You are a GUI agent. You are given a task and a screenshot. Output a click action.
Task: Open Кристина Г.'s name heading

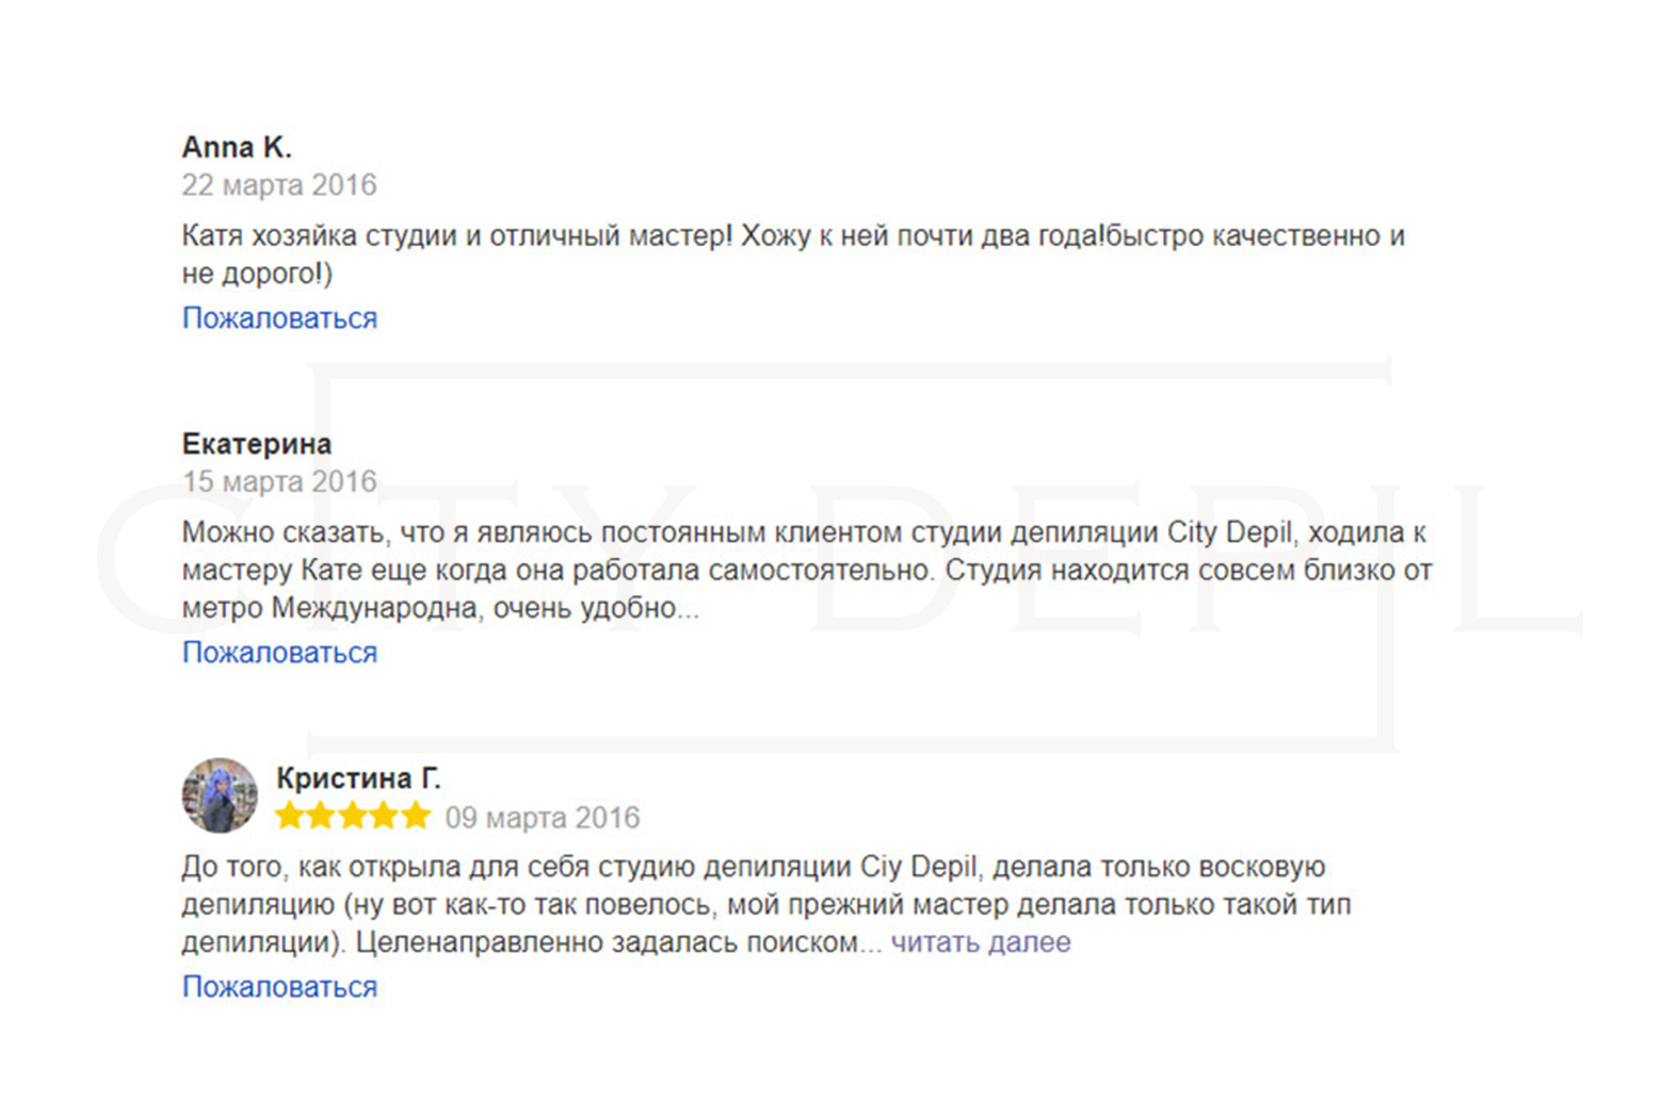[x=358, y=778]
